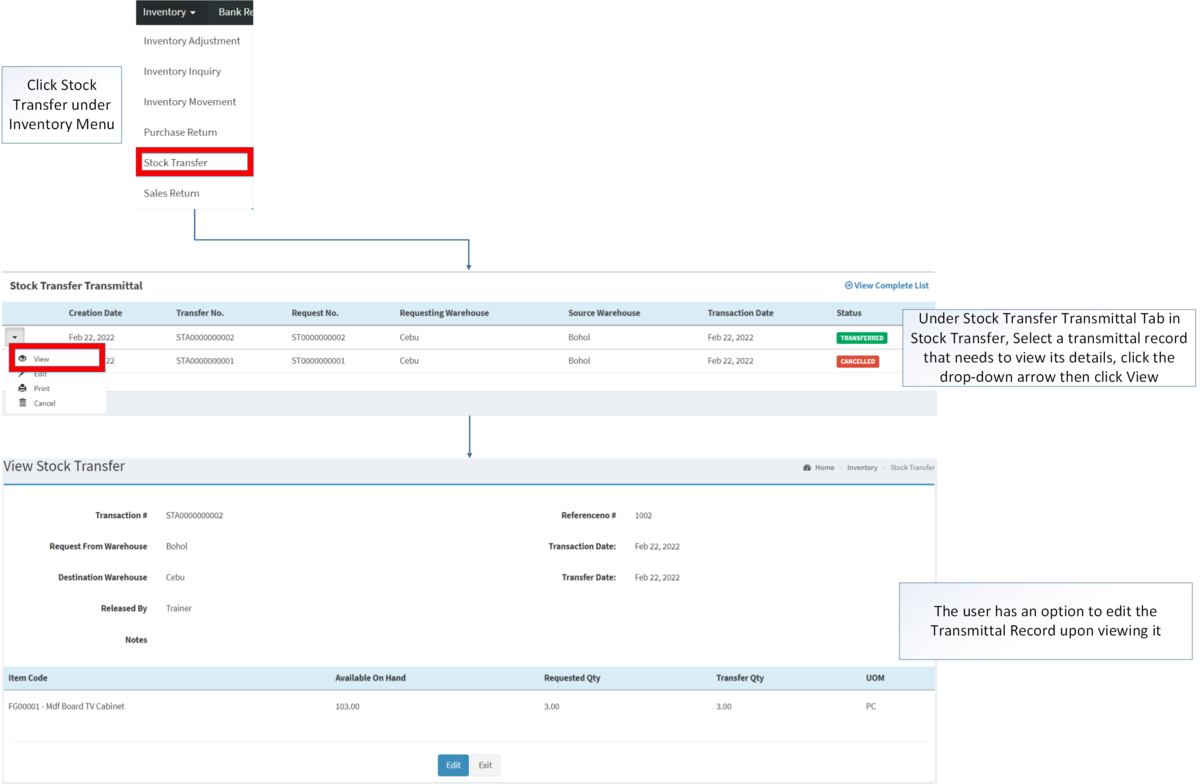Screen dimensions: 1200x784
Task: Click the eye icon next to View
Action: [x=23, y=358]
